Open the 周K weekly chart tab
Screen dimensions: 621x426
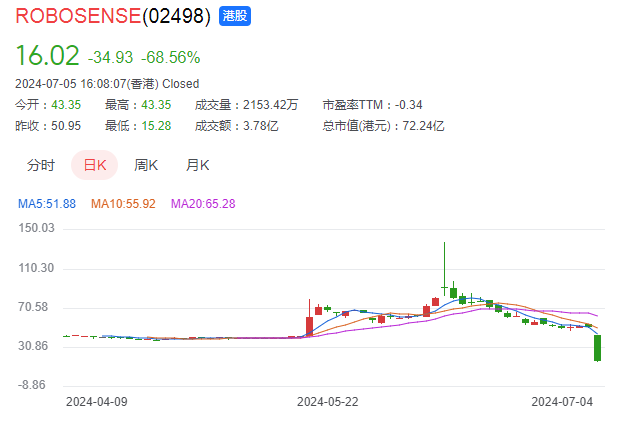pos(146,165)
